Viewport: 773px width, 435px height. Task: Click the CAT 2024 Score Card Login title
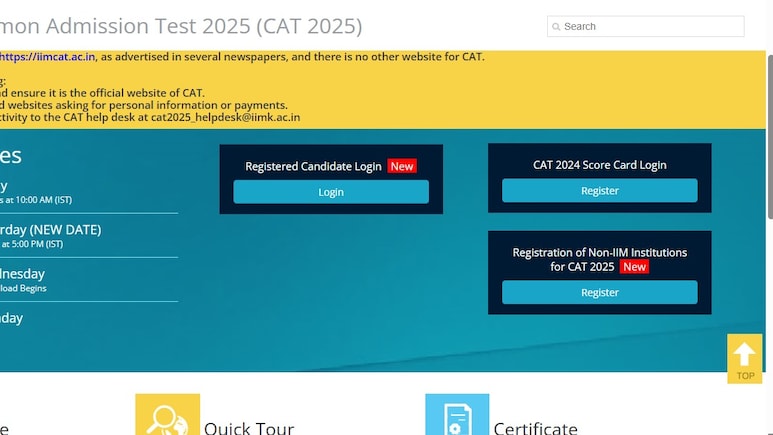click(599, 165)
